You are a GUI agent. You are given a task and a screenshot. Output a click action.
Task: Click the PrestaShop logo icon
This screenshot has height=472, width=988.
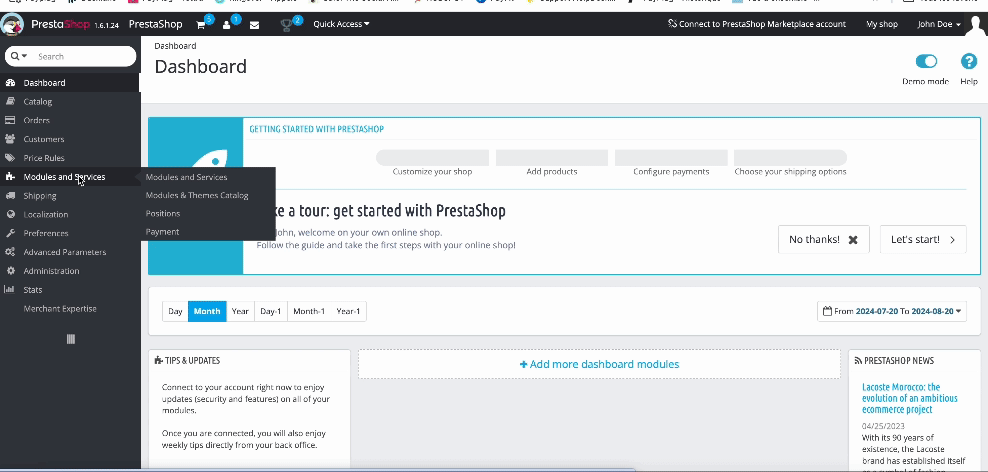click(13, 25)
